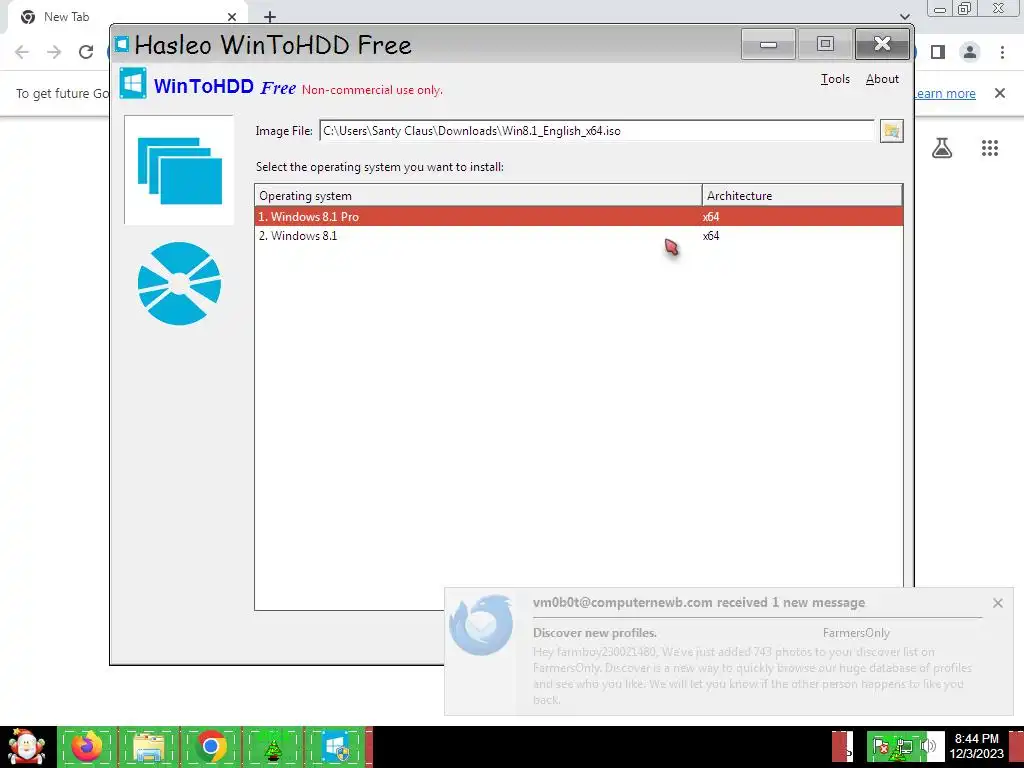The width and height of the screenshot is (1024, 768).
Task: Minimize the Hasleo WinToHDD window
Action: [x=769, y=44]
